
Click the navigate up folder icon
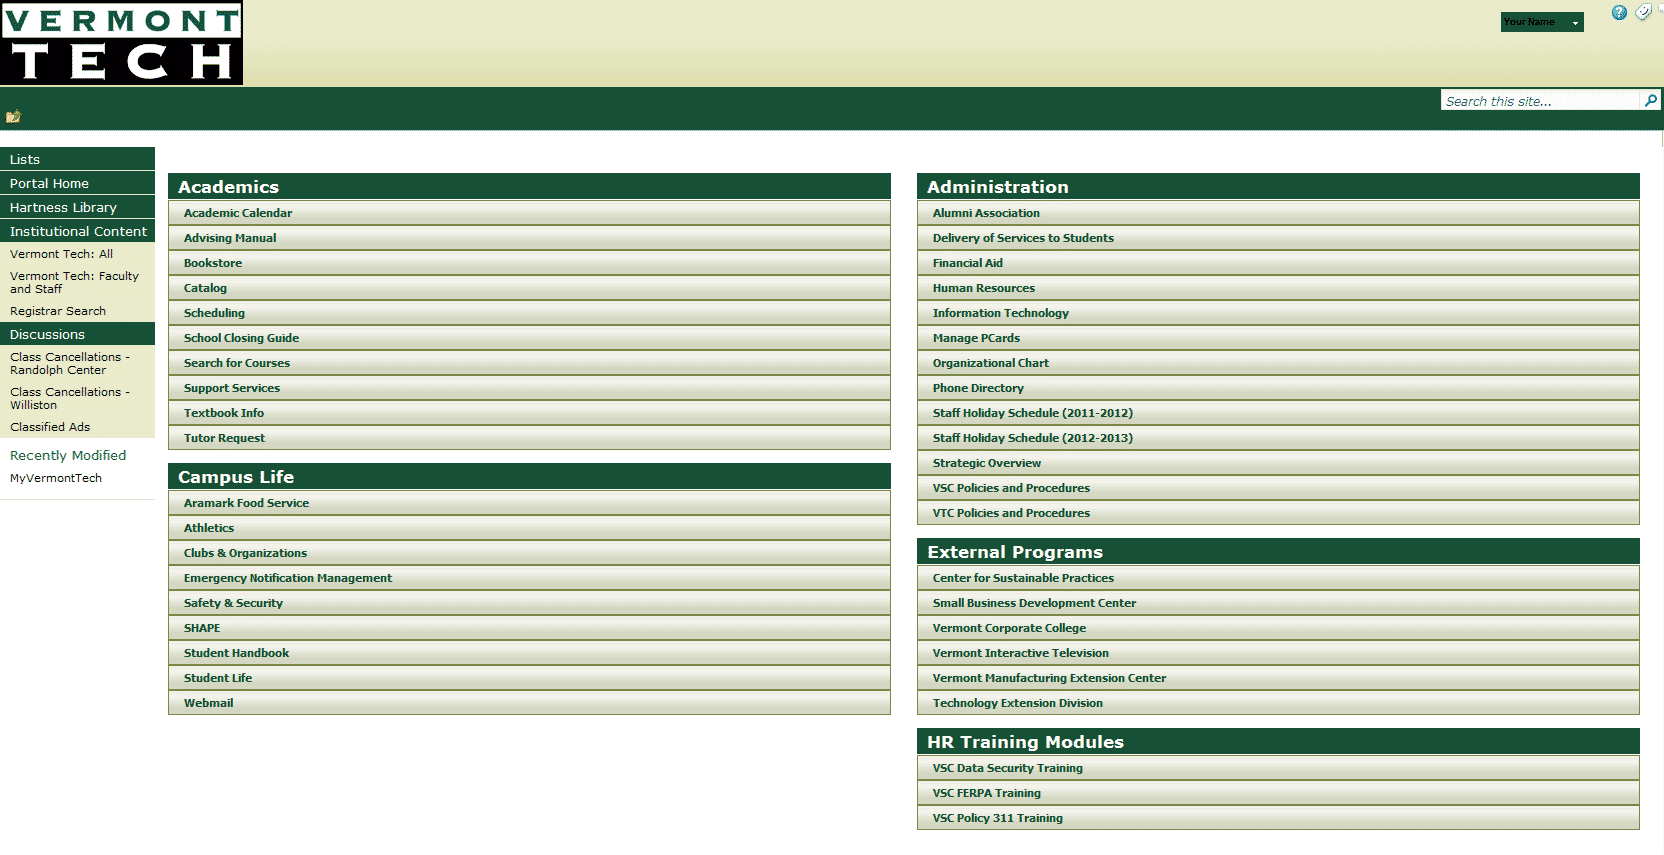[13, 117]
